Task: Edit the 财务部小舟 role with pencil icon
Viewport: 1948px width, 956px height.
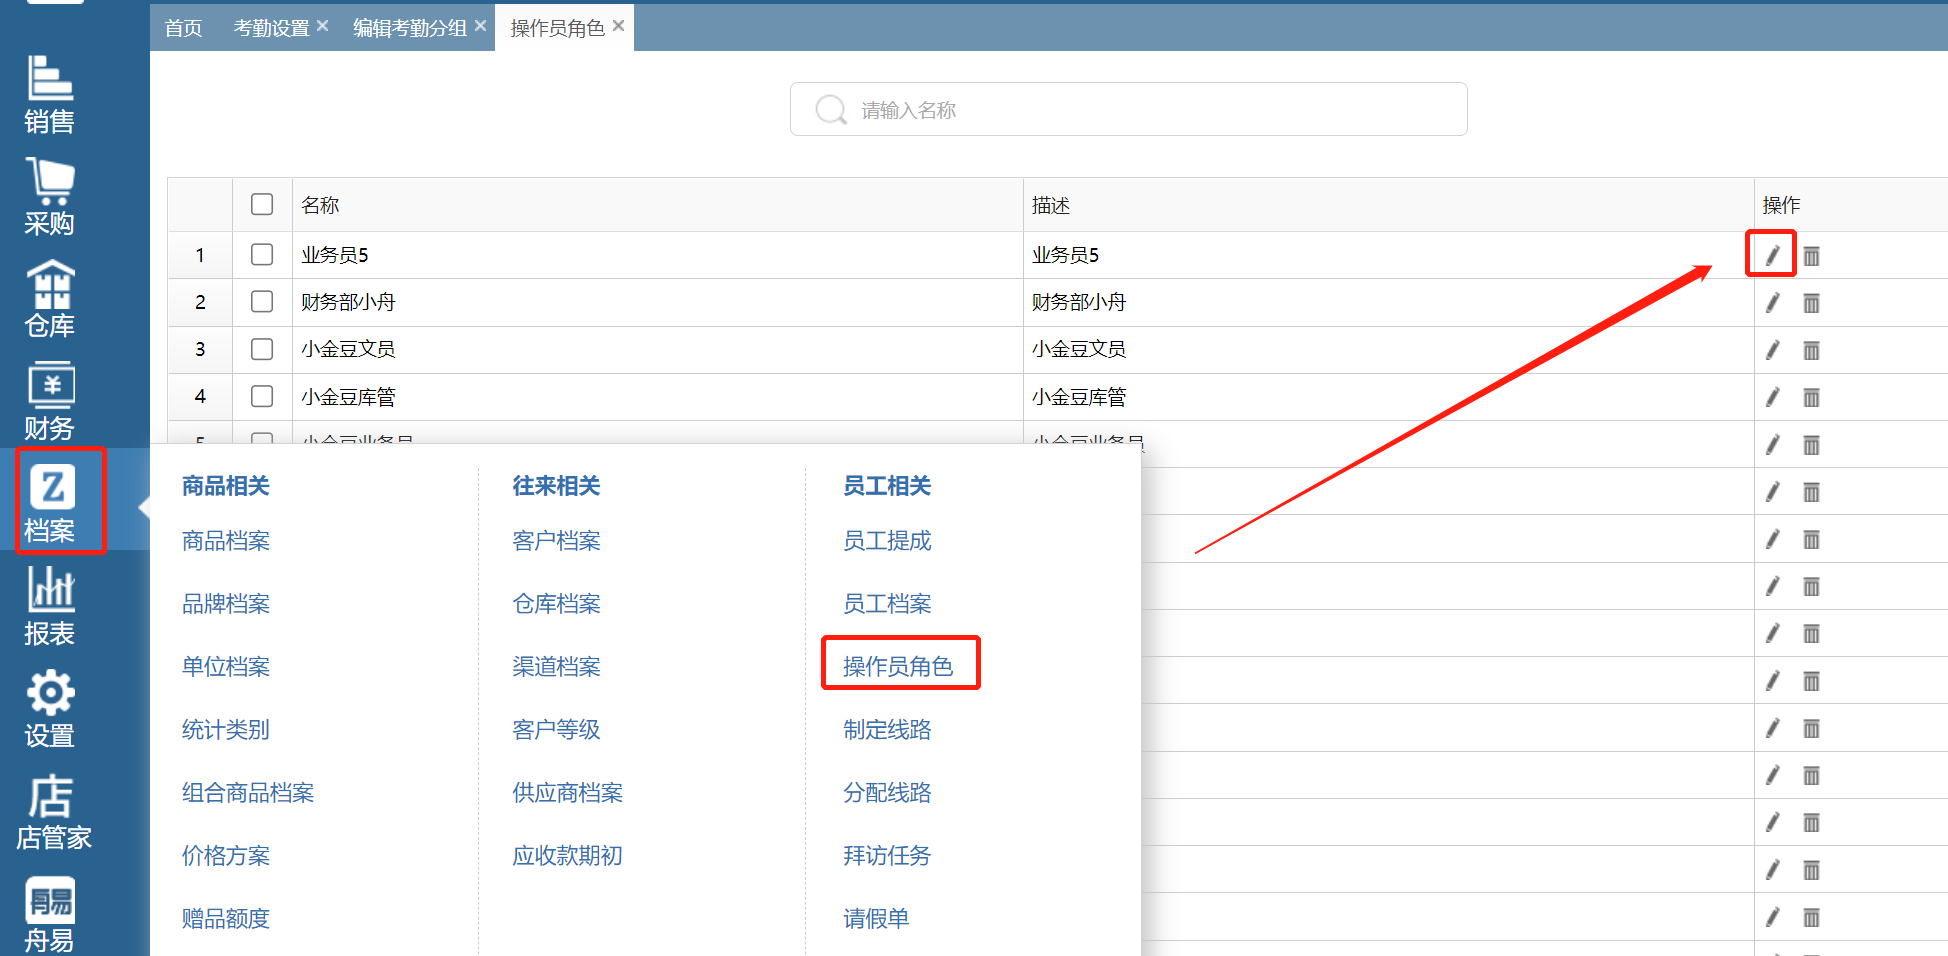Action: pos(1772,303)
